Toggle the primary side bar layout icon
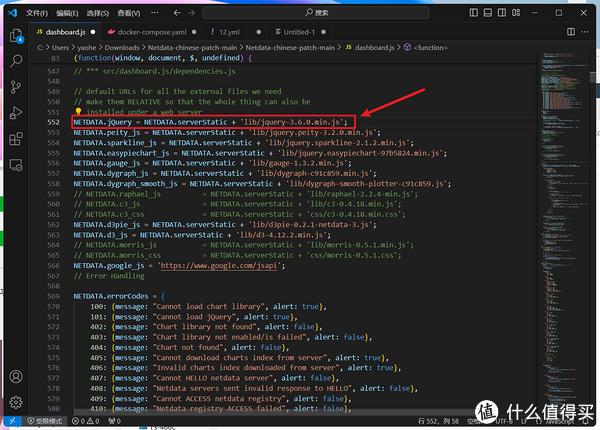 tap(474, 13)
